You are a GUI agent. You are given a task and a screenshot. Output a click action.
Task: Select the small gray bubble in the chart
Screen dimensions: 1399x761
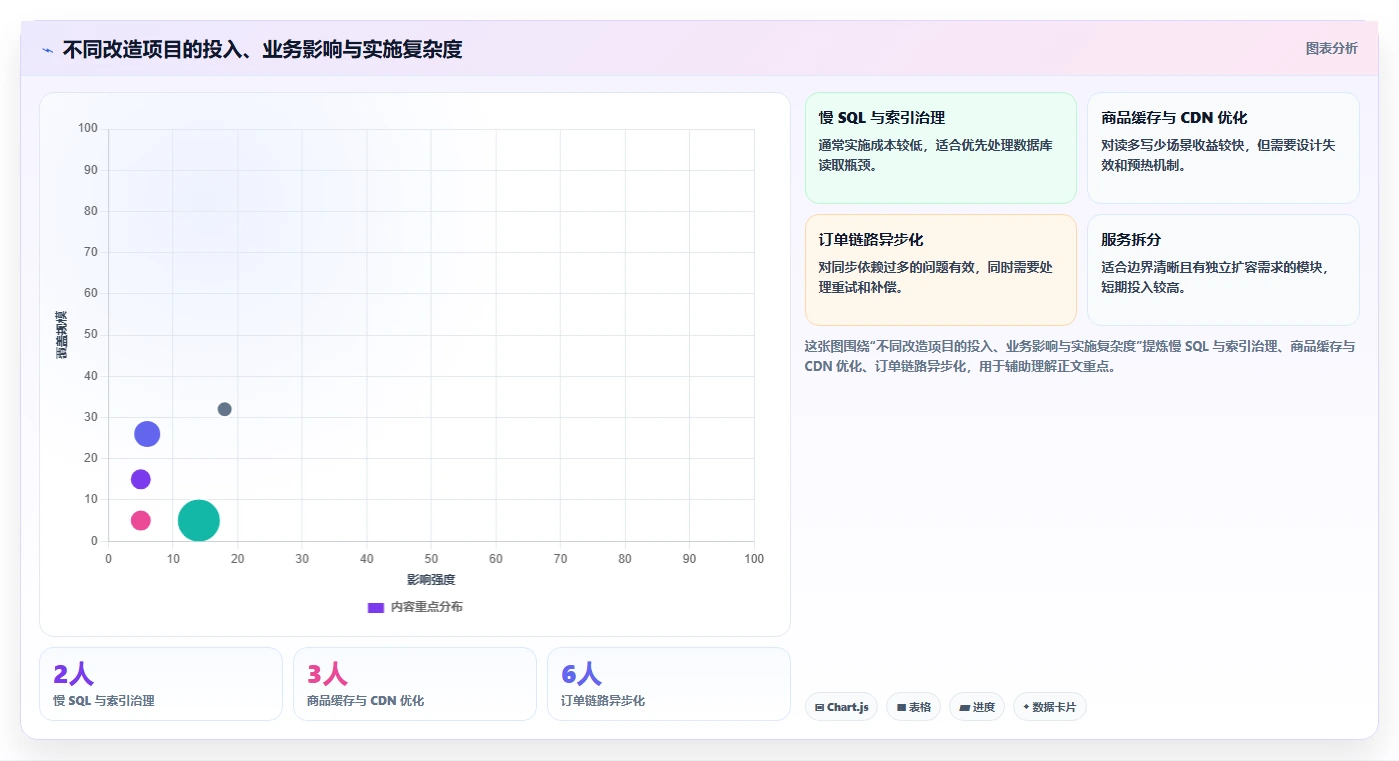(224, 409)
